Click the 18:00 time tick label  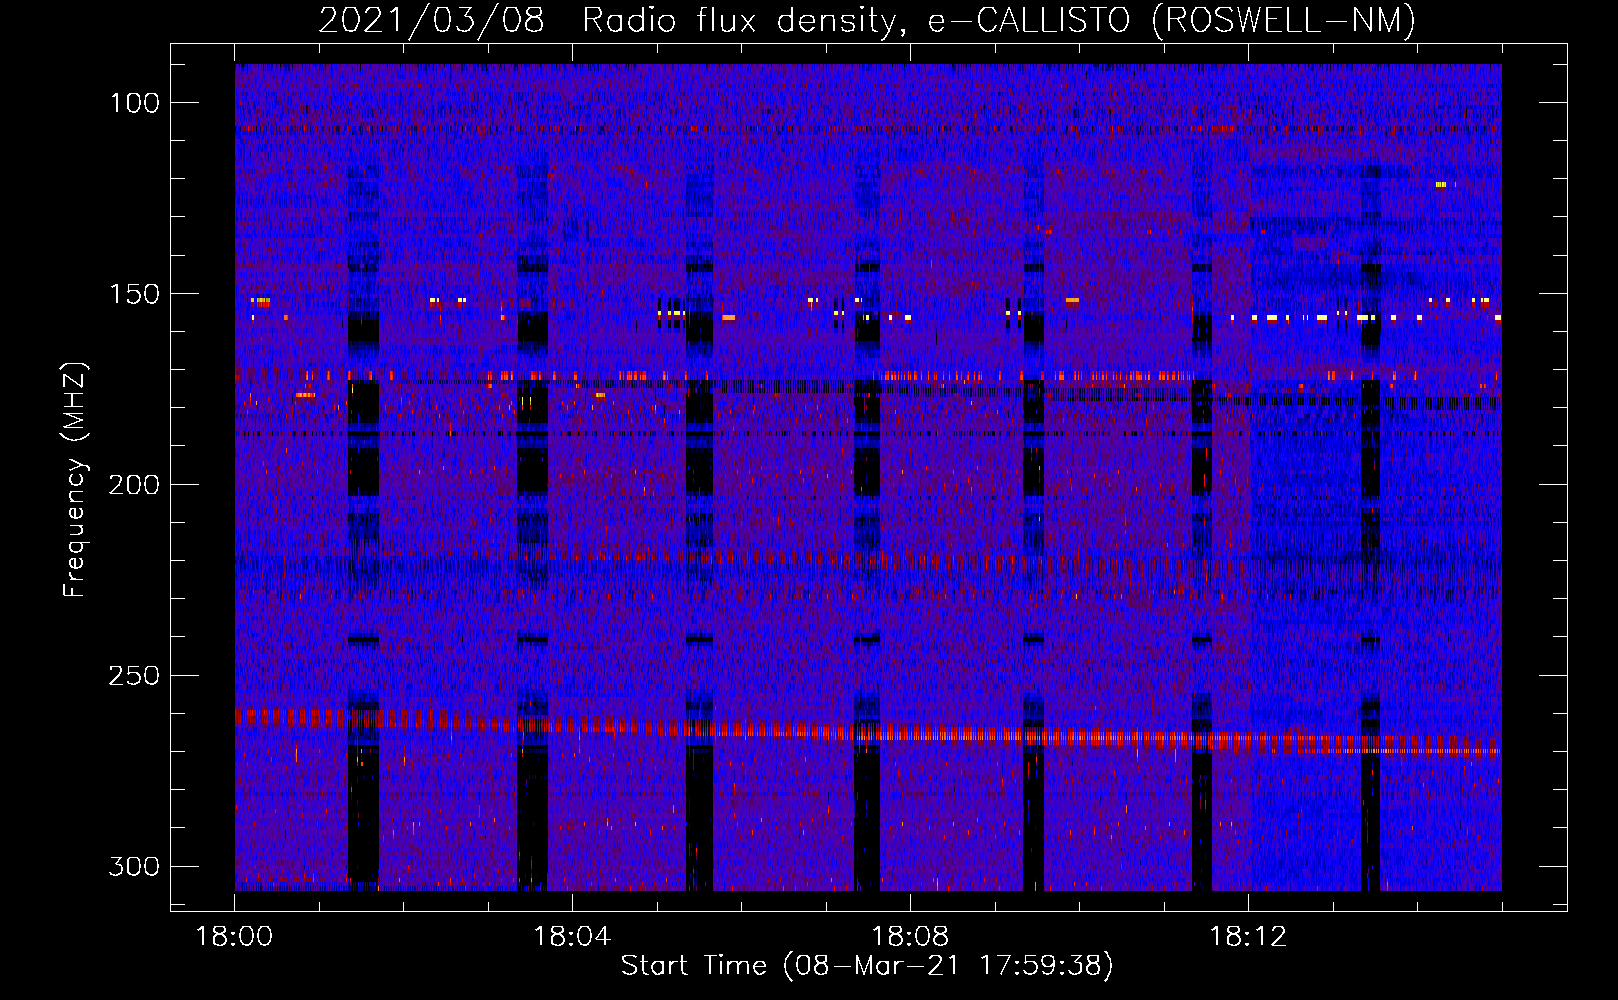[x=234, y=937]
